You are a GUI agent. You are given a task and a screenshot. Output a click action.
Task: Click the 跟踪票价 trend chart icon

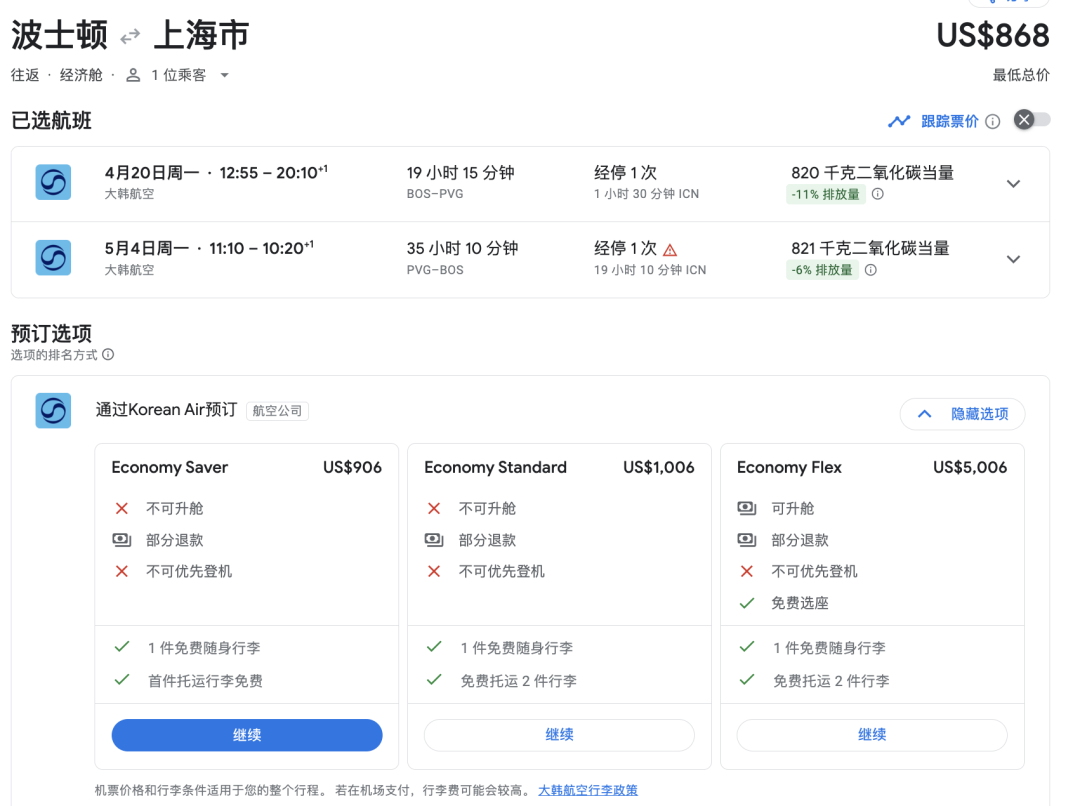pyautogui.click(x=899, y=122)
